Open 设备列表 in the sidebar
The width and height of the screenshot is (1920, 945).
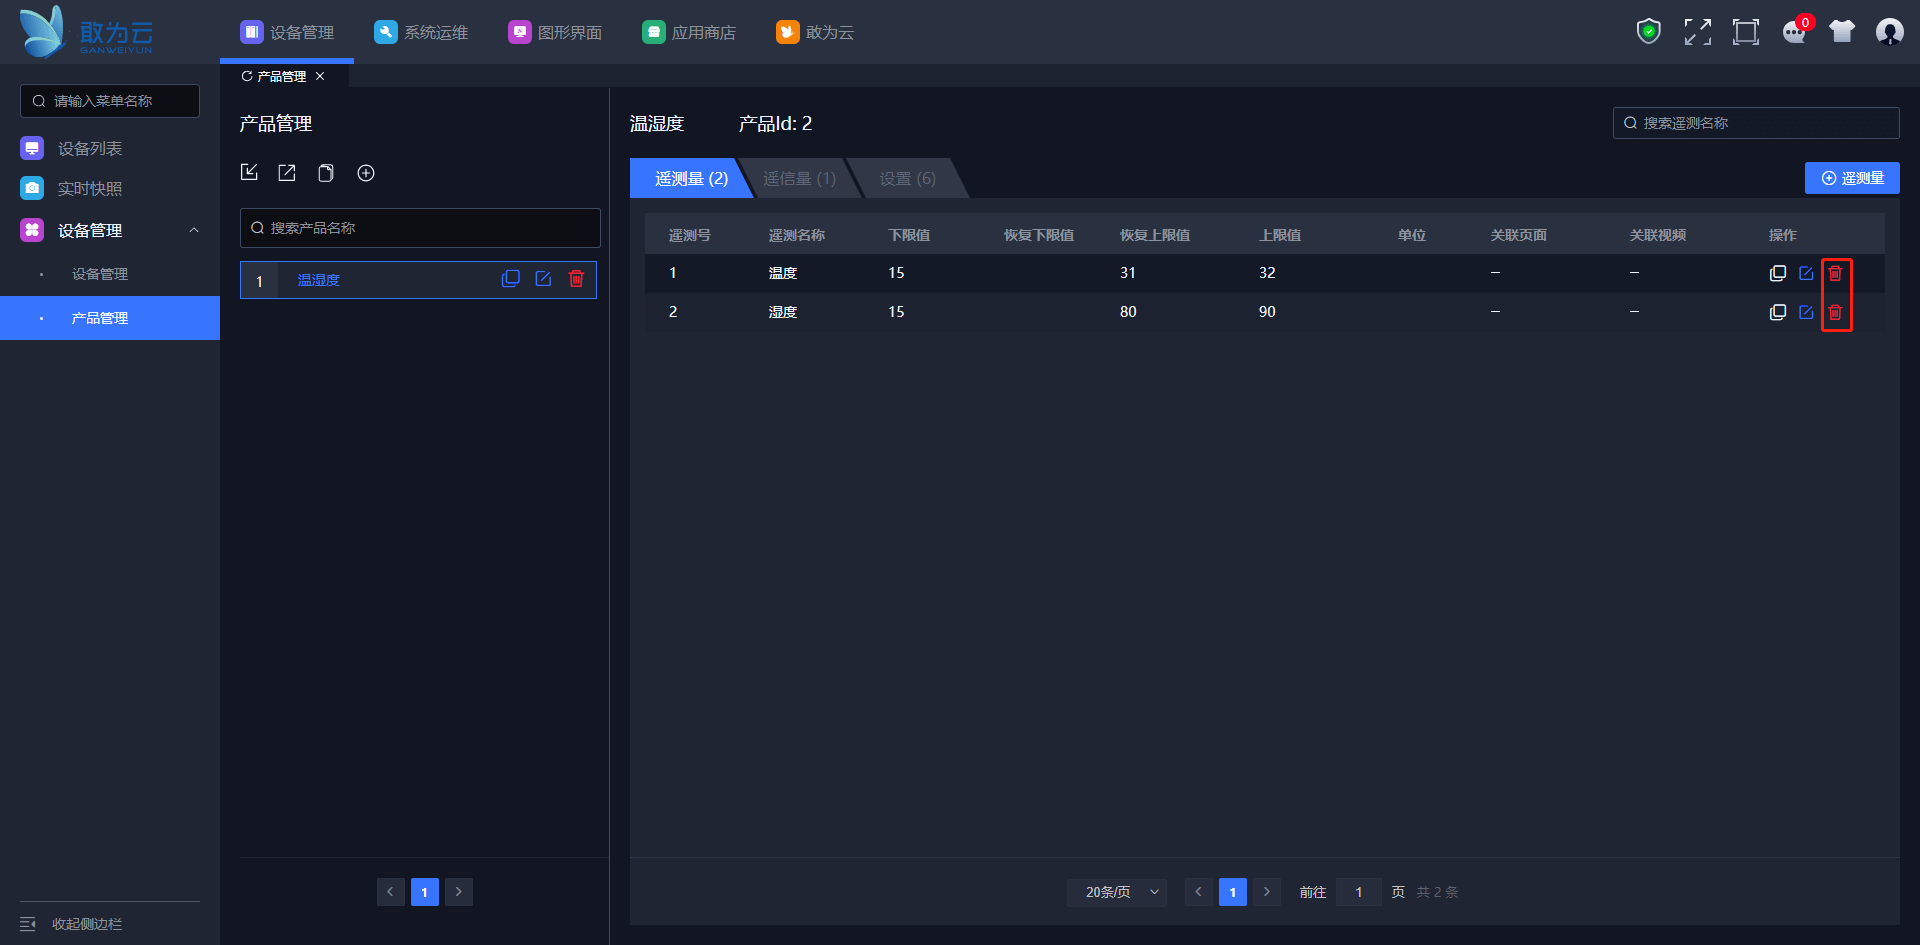[90, 148]
